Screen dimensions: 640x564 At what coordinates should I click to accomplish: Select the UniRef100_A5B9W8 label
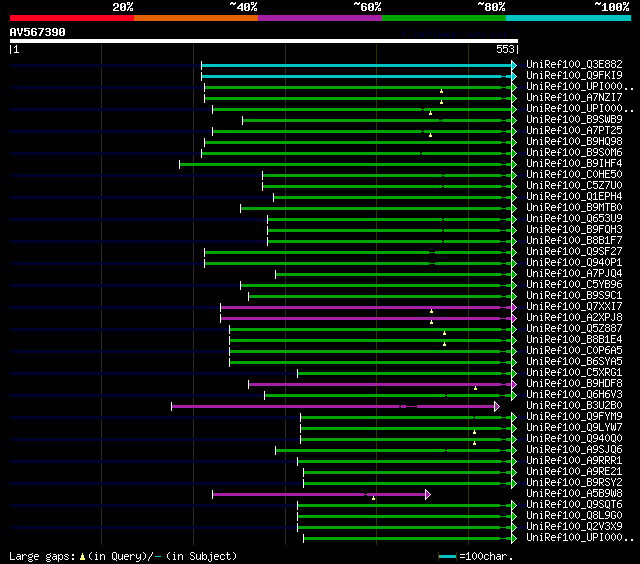(574, 494)
